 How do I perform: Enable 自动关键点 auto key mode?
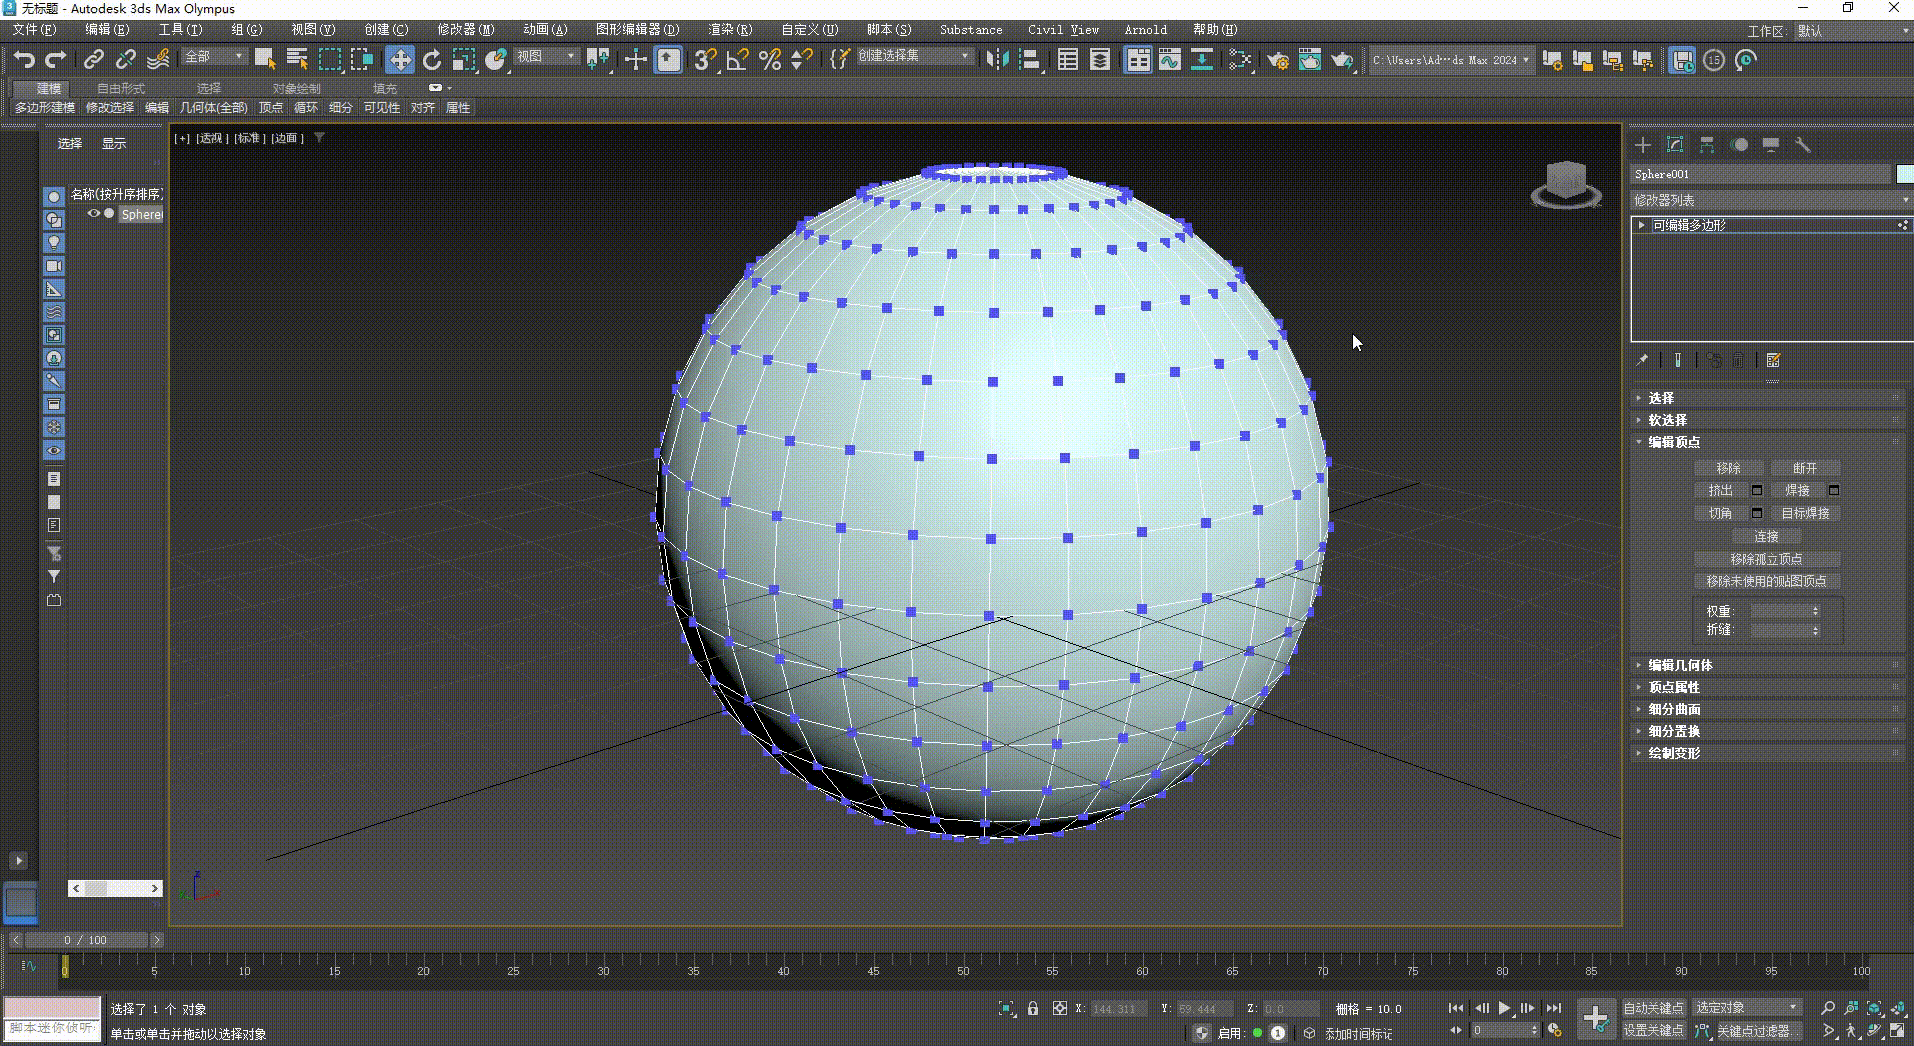tap(1655, 1008)
